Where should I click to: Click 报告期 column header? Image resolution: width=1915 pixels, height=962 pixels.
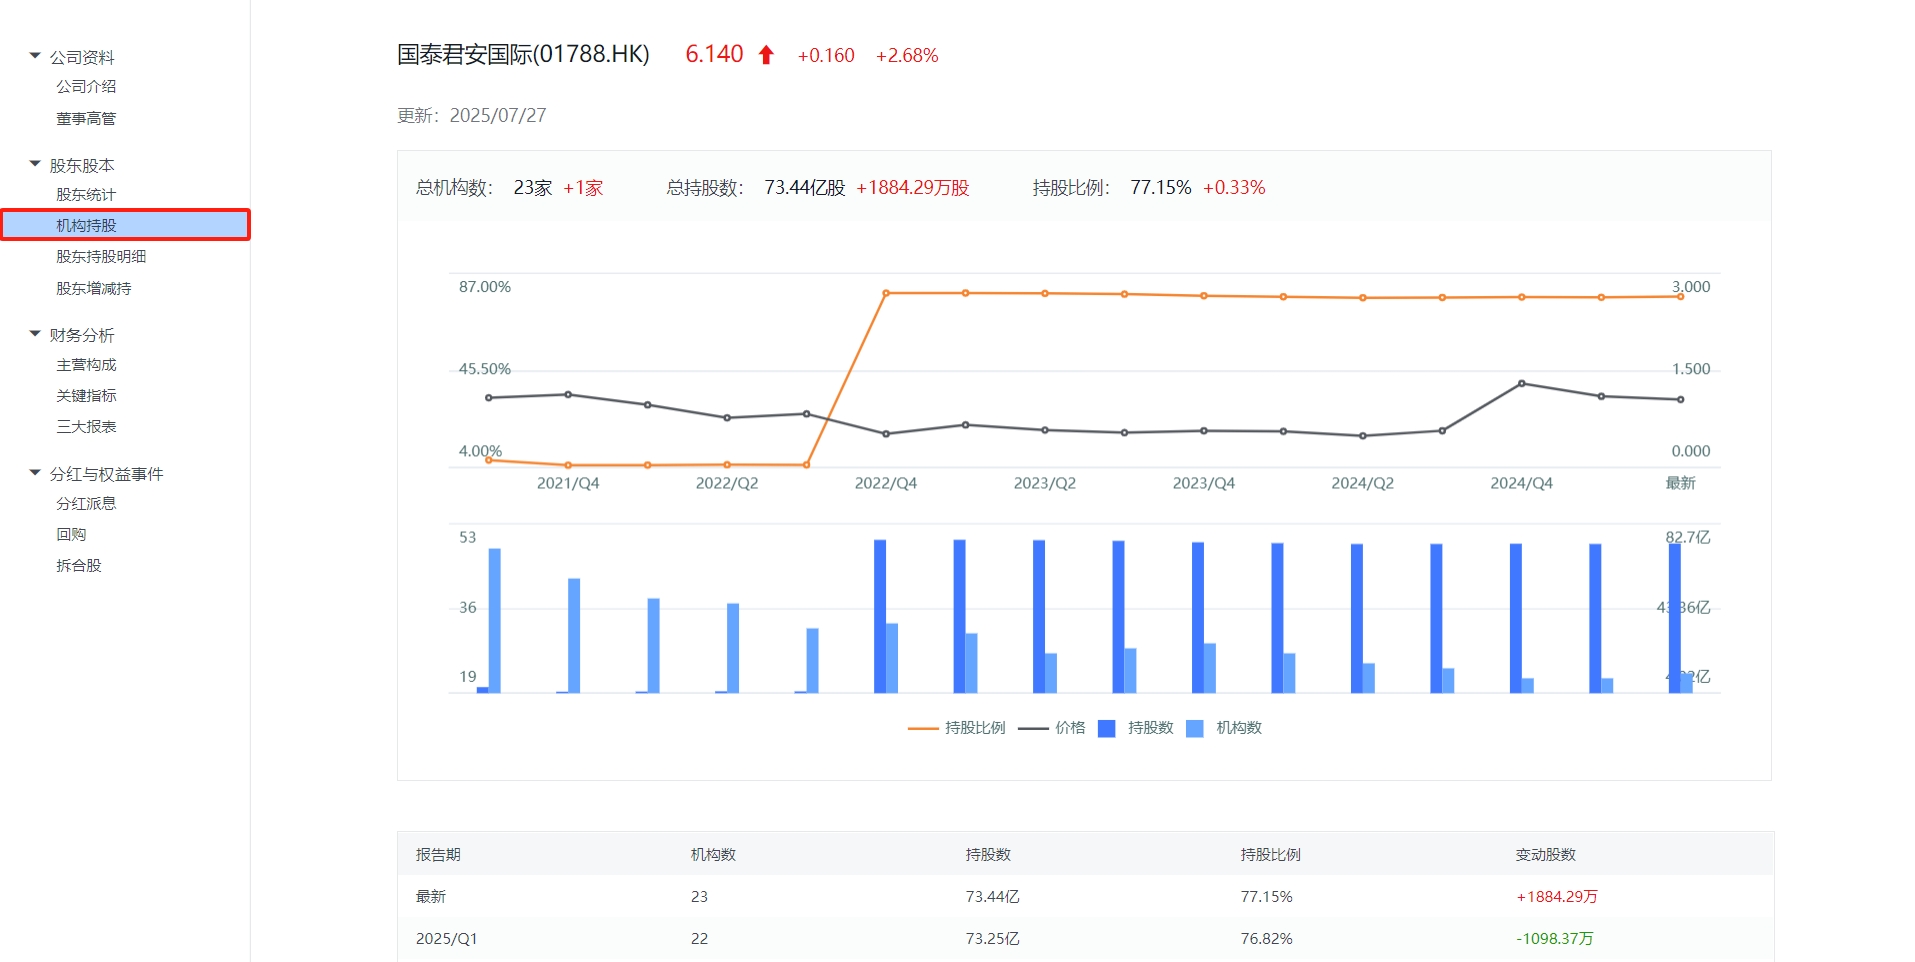438,855
